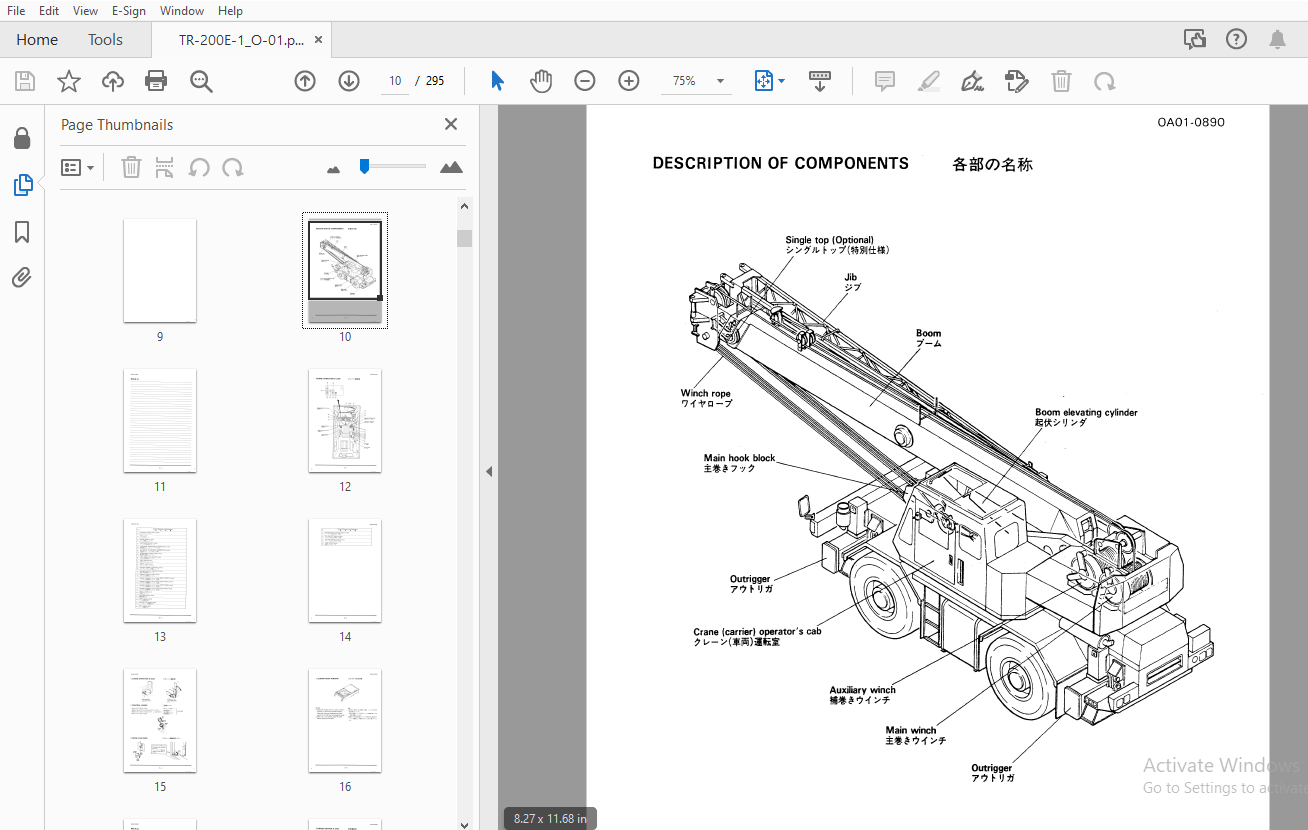1308x830 pixels.
Task: Add a comment with speech bubble icon
Action: click(885, 81)
